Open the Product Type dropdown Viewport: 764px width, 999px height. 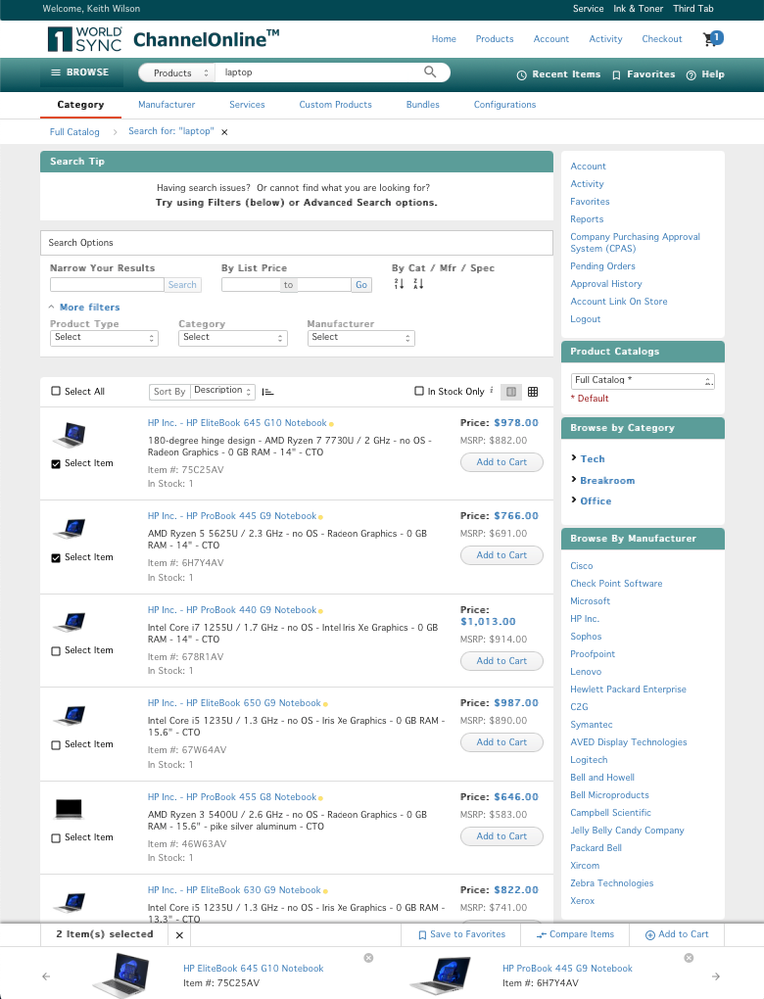pos(104,338)
